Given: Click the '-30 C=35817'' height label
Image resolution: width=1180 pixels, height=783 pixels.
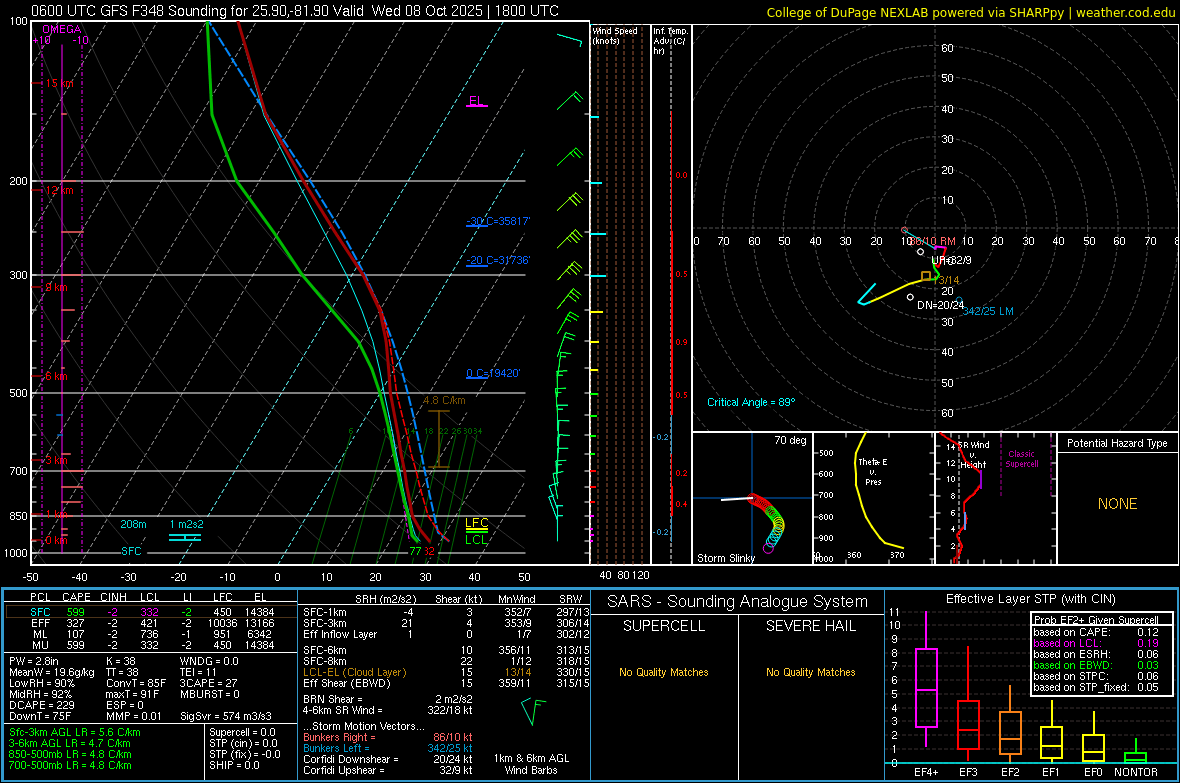Looking at the screenshot, I should [x=498, y=221].
